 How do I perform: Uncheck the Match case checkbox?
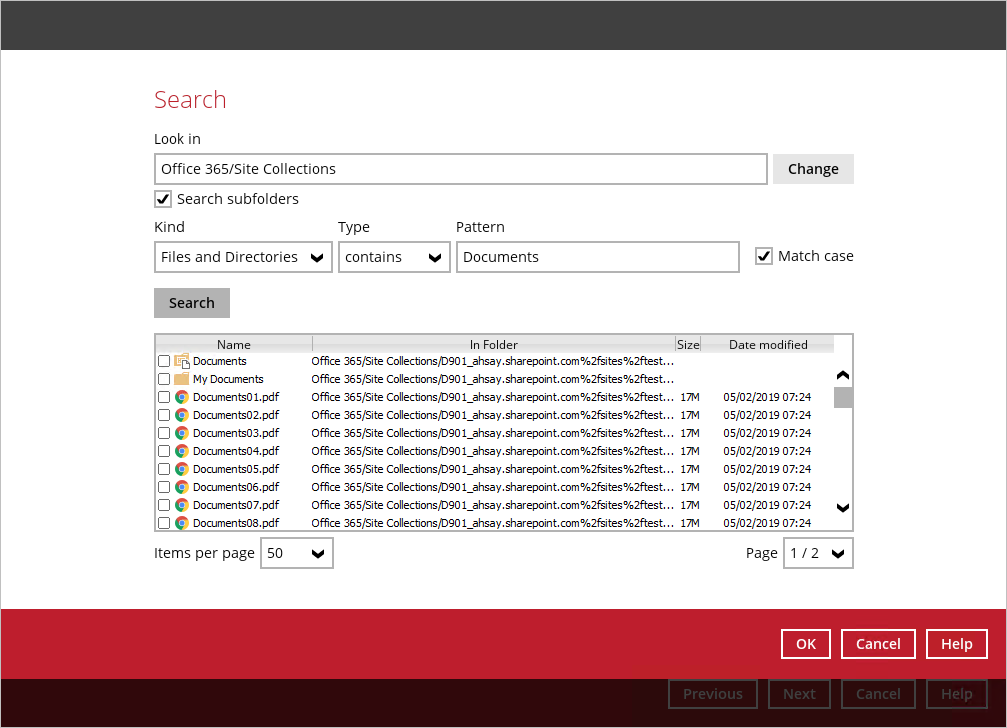click(764, 256)
